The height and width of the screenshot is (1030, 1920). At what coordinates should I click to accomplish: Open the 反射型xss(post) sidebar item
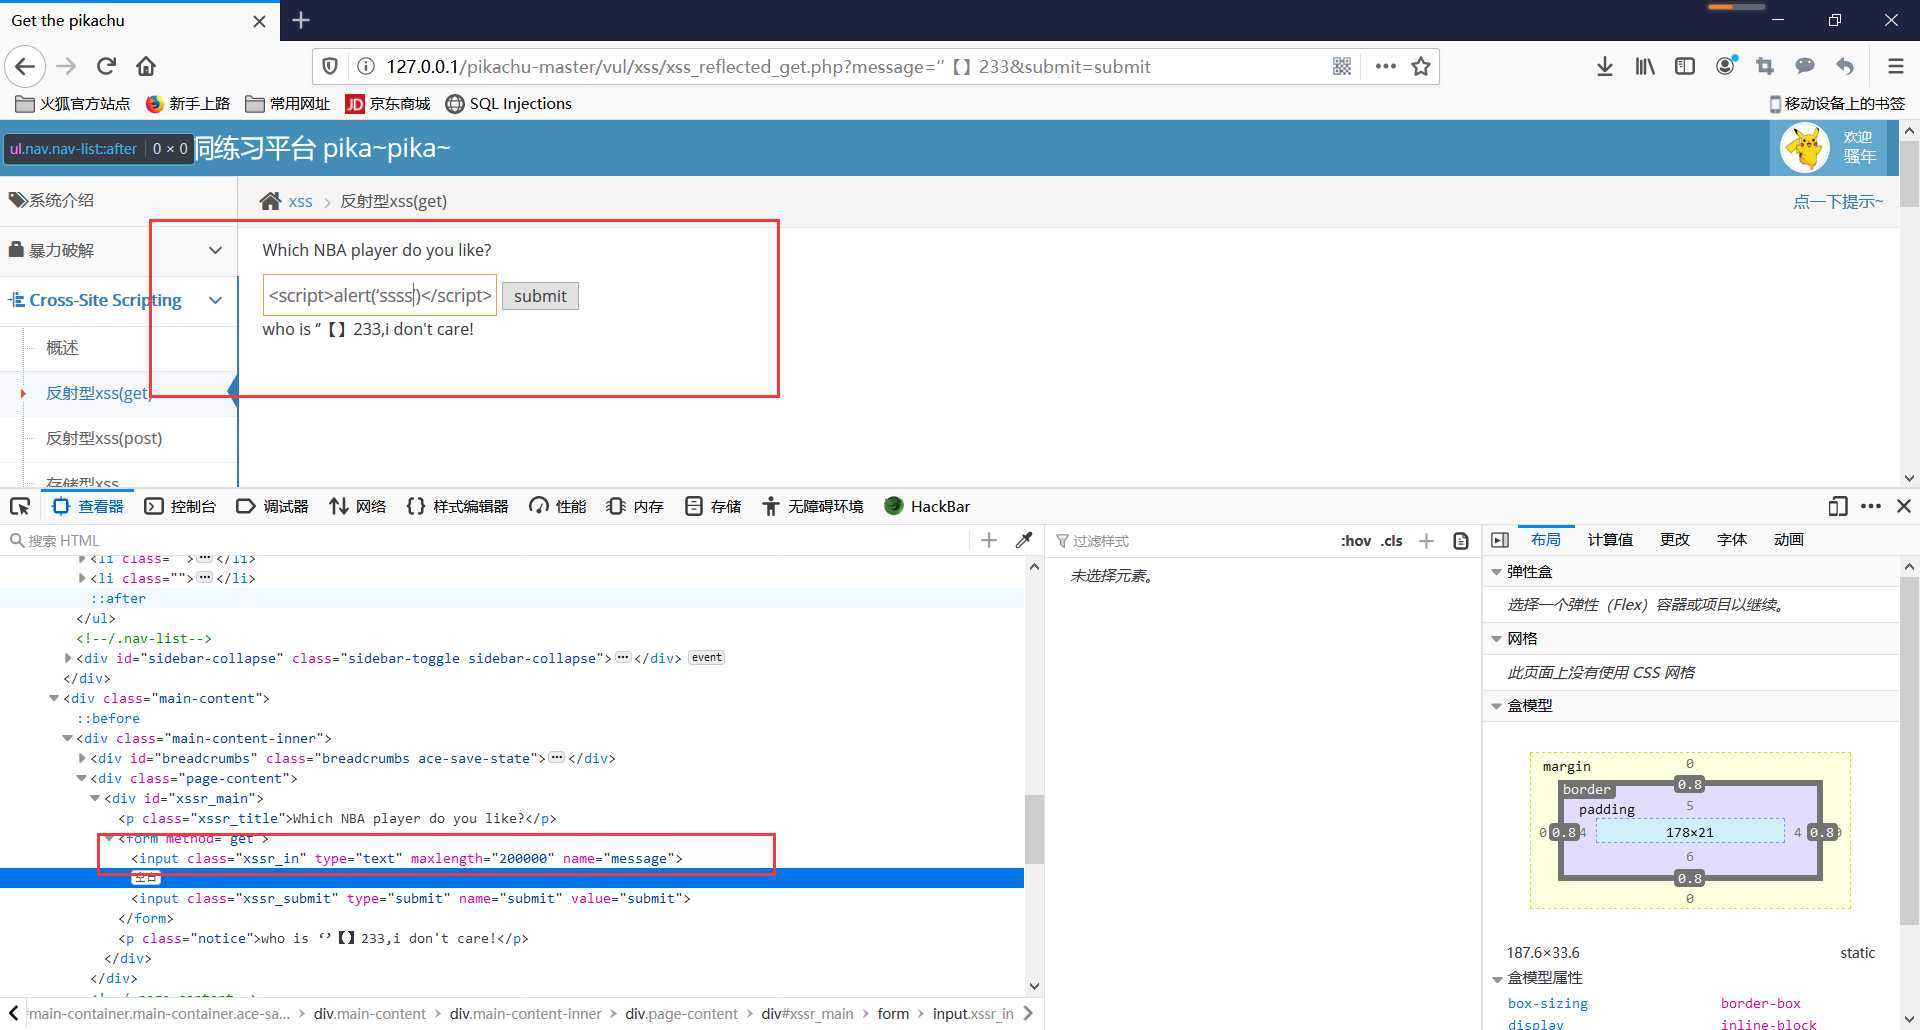pos(104,438)
